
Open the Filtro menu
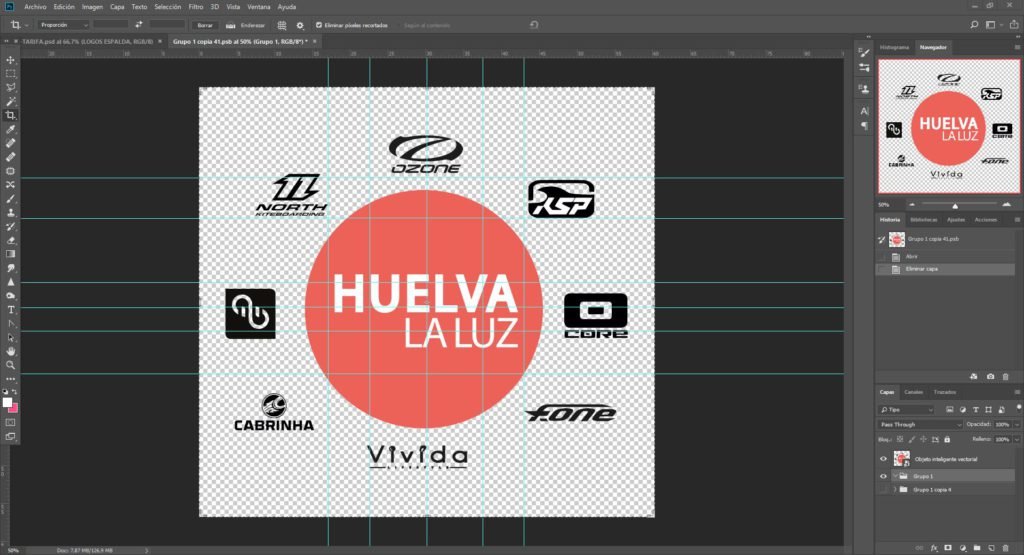[196, 7]
